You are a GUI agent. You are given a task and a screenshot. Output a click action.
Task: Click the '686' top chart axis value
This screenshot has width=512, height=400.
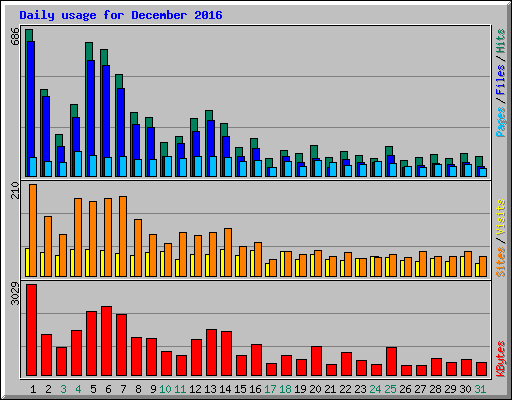(15, 36)
